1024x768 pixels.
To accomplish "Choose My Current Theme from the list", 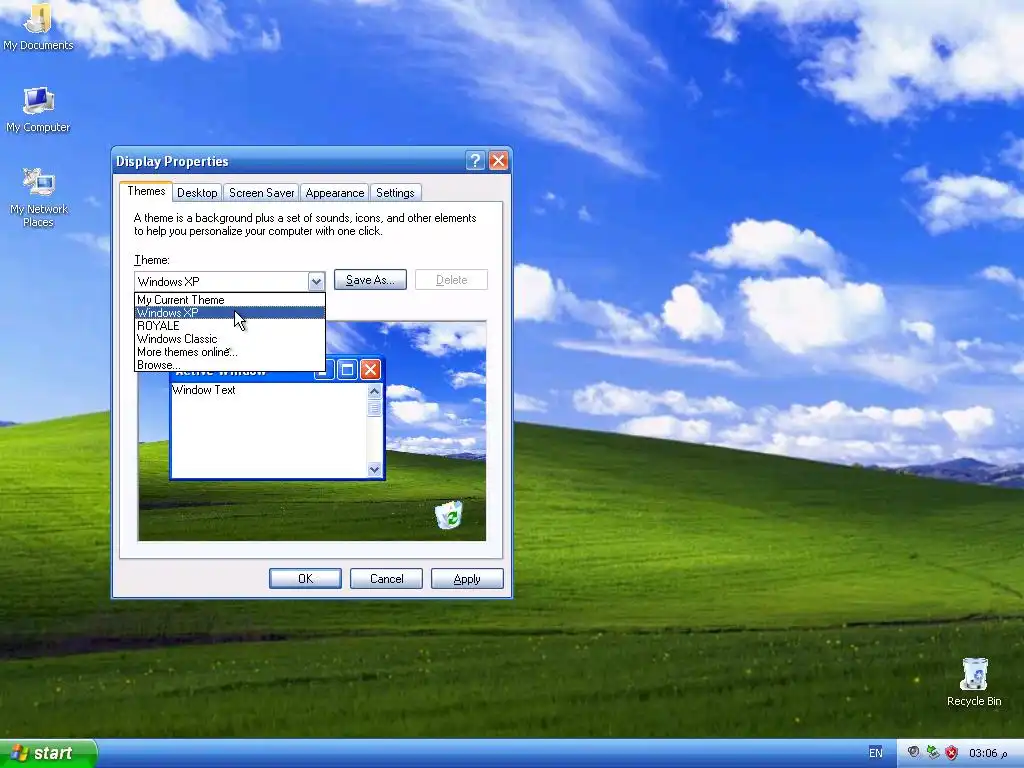I will tap(229, 300).
